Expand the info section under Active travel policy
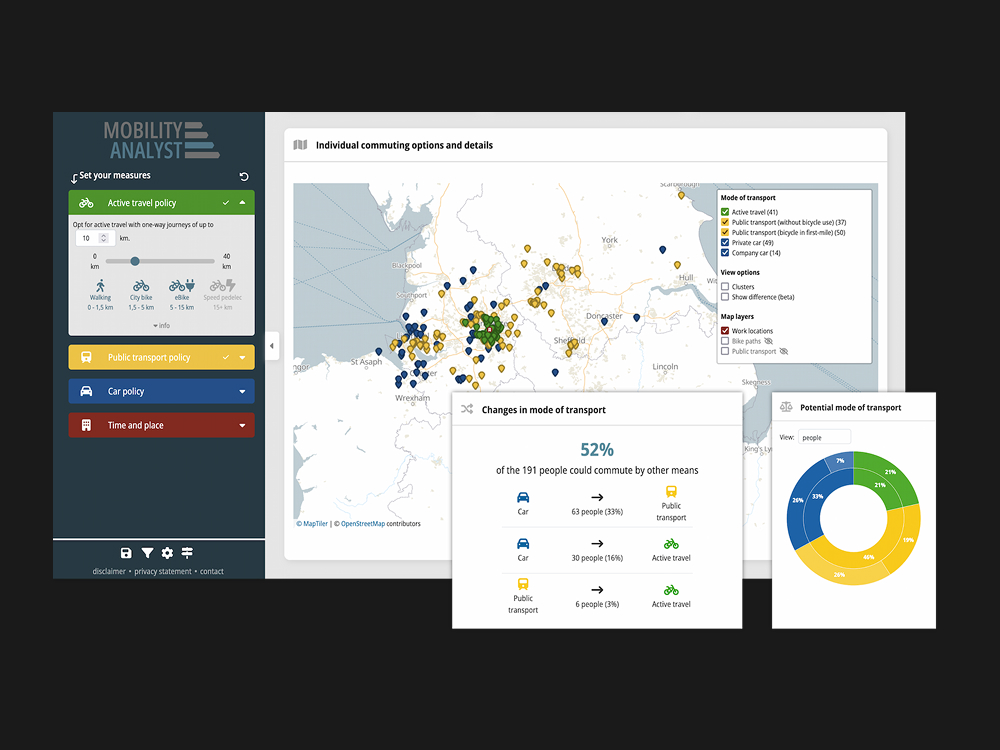The height and width of the screenshot is (750, 1000). 160,325
